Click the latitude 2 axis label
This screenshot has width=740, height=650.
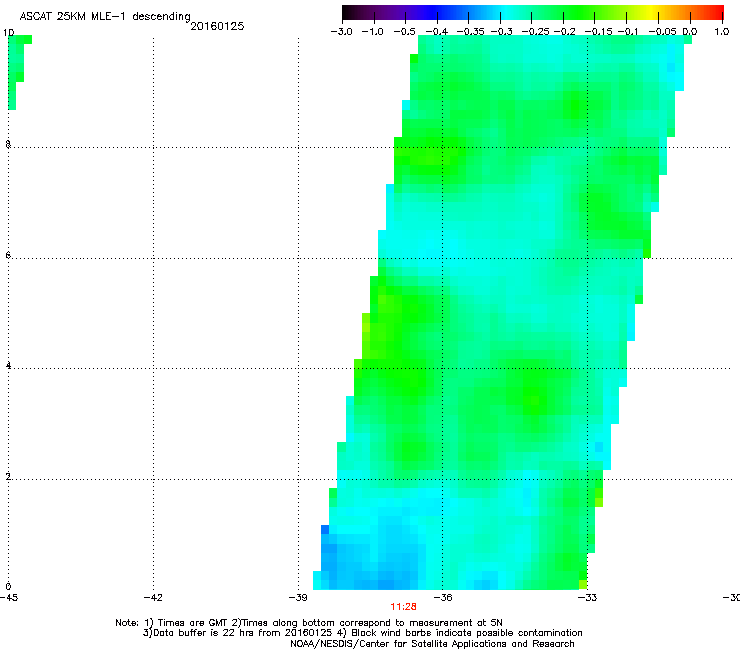(8, 477)
